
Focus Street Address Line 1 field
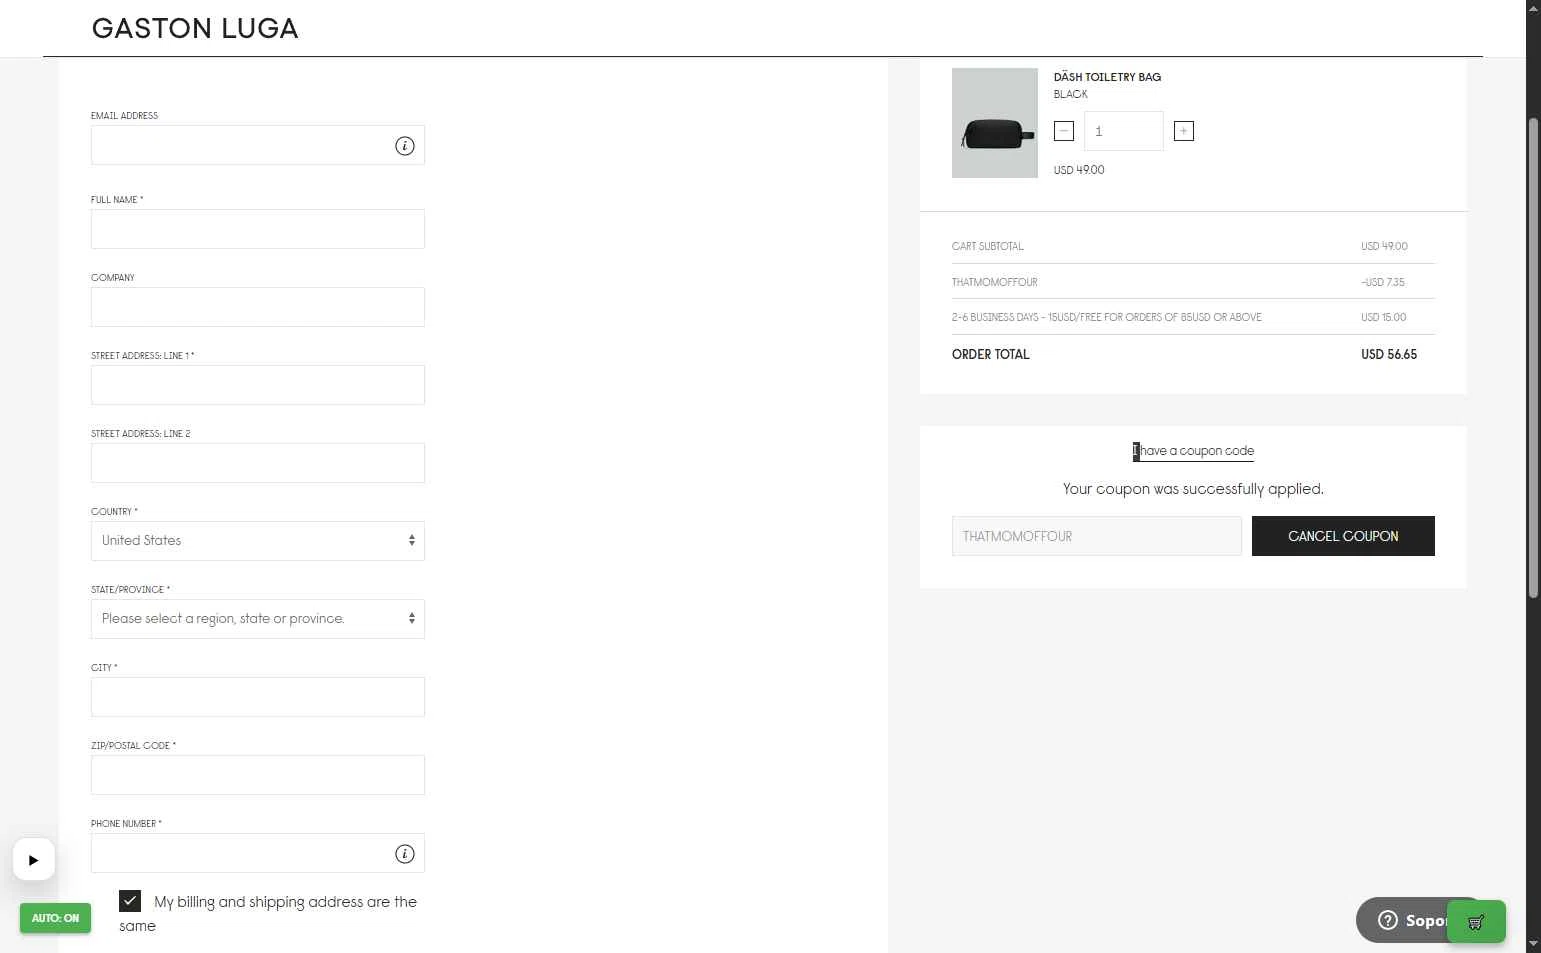point(258,385)
